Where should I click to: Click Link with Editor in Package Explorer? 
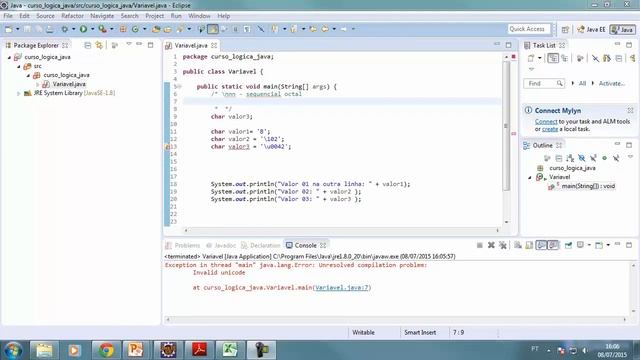point(99,45)
